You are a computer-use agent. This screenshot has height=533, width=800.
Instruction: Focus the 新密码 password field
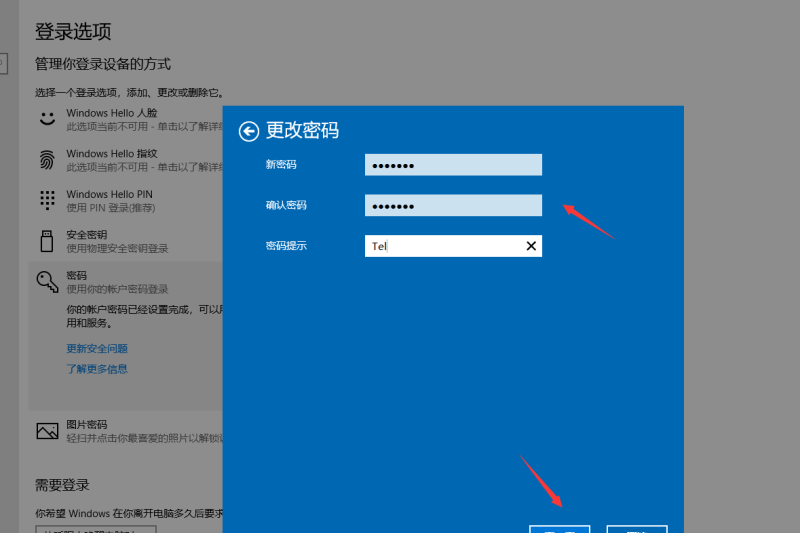[453, 165]
